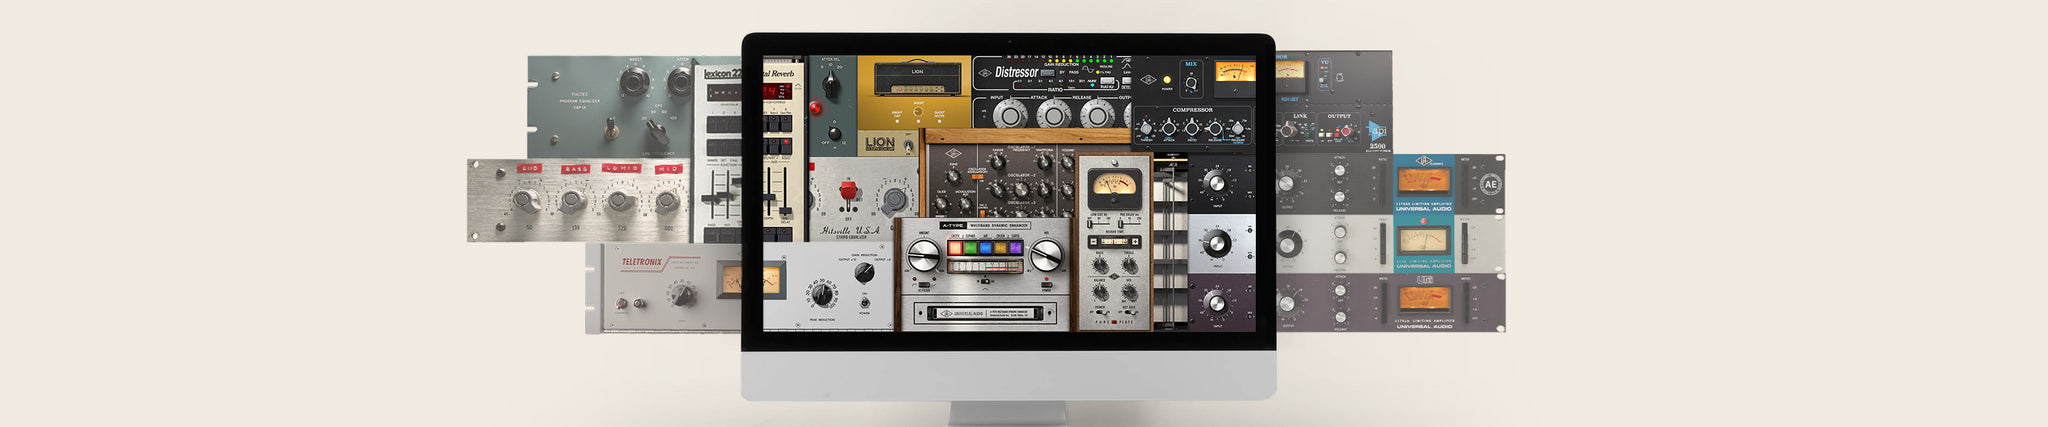This screenshot has width=2048, height=427.
Task: Toggle the yellow Power lamp on compressor
Action: click(1167, 79)
